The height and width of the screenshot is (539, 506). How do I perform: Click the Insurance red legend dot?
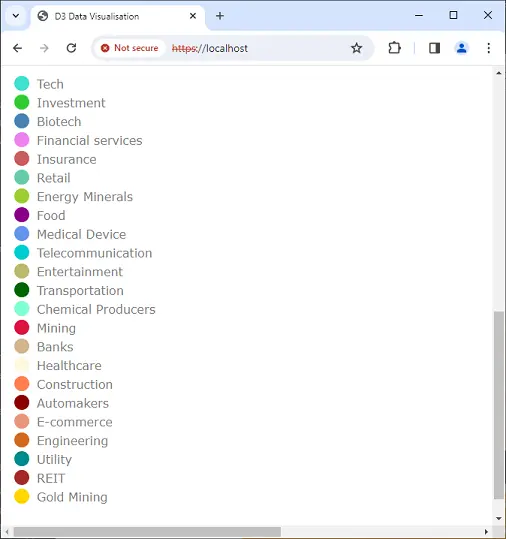[22, 159]
